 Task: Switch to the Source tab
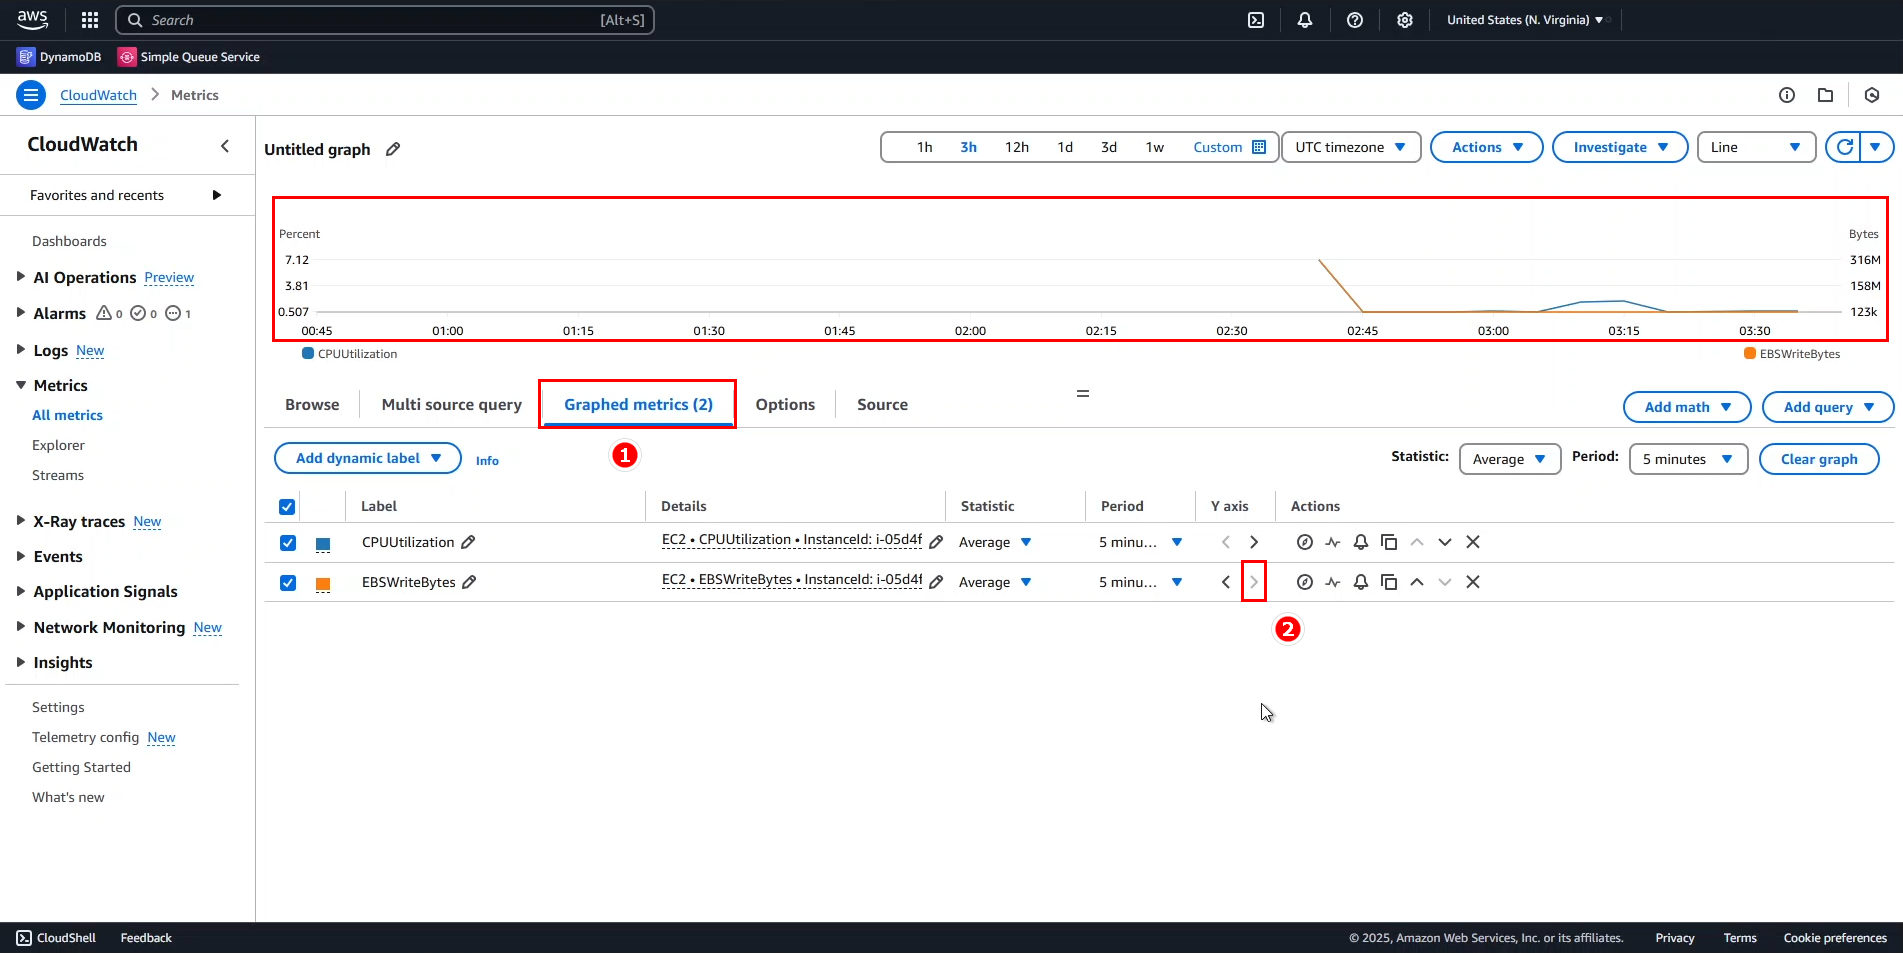tap(881, 404)
